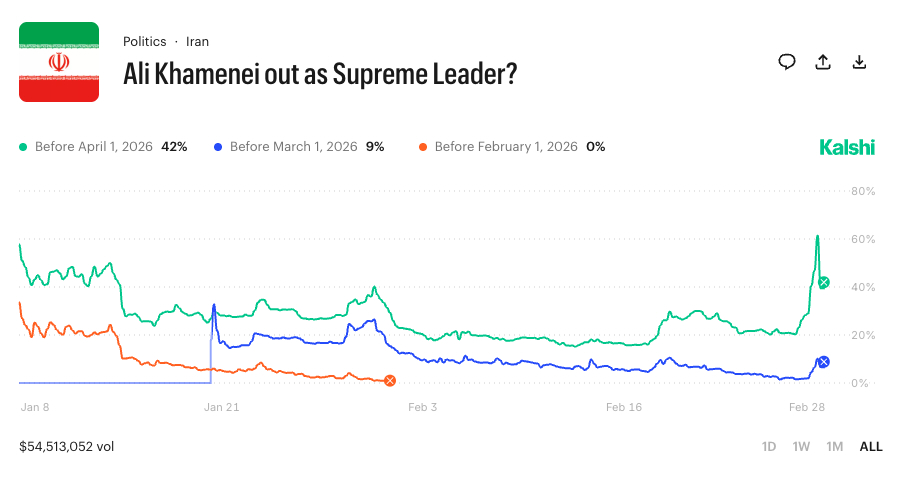
Task: Click the green endpoint marker on chart
Action: [x=823, y=283]
